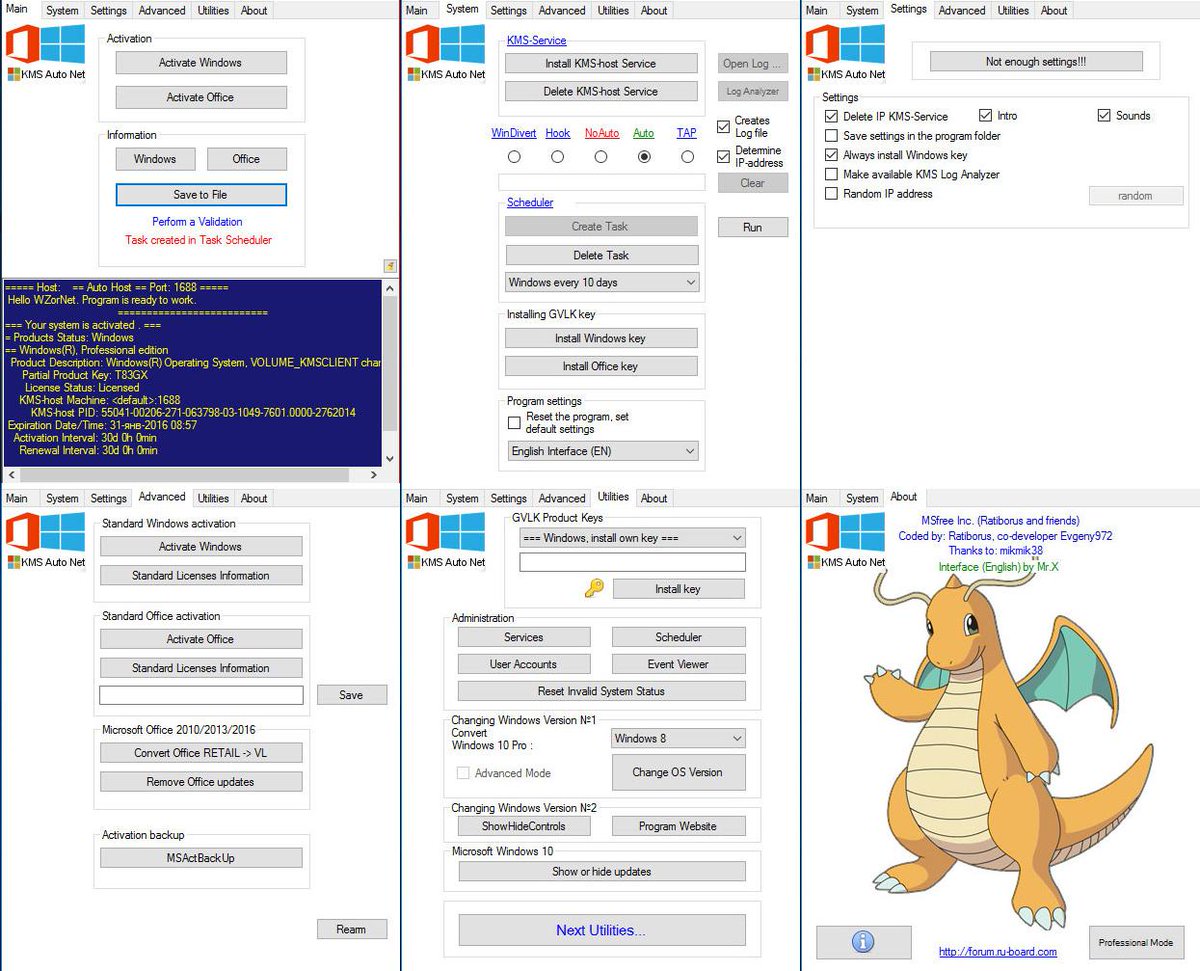Click the Install Windows key button
Image resolution: width=1200 pixels, height=971 pixels.
[x=601, y=338]
